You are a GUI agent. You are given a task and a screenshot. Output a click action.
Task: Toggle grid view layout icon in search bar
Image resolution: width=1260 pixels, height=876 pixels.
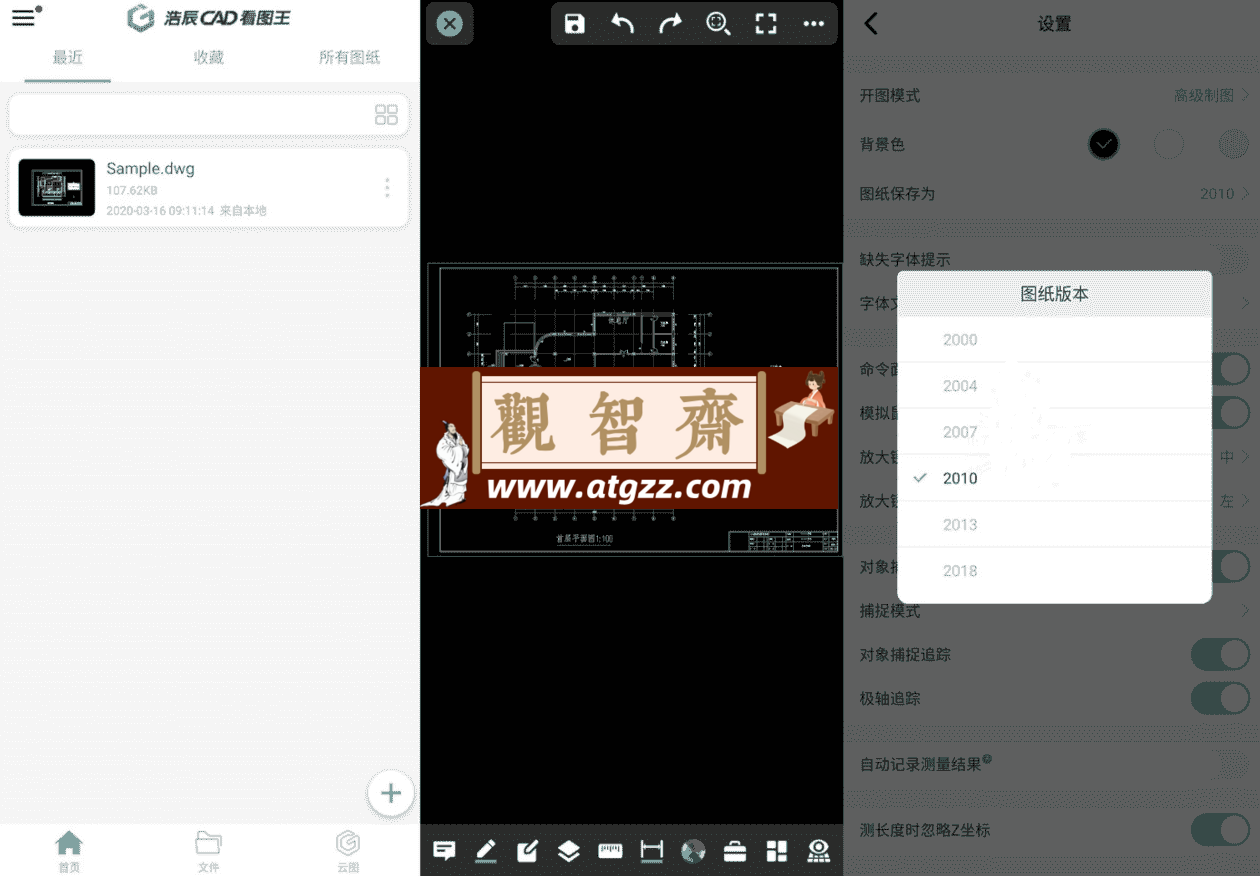386,115
